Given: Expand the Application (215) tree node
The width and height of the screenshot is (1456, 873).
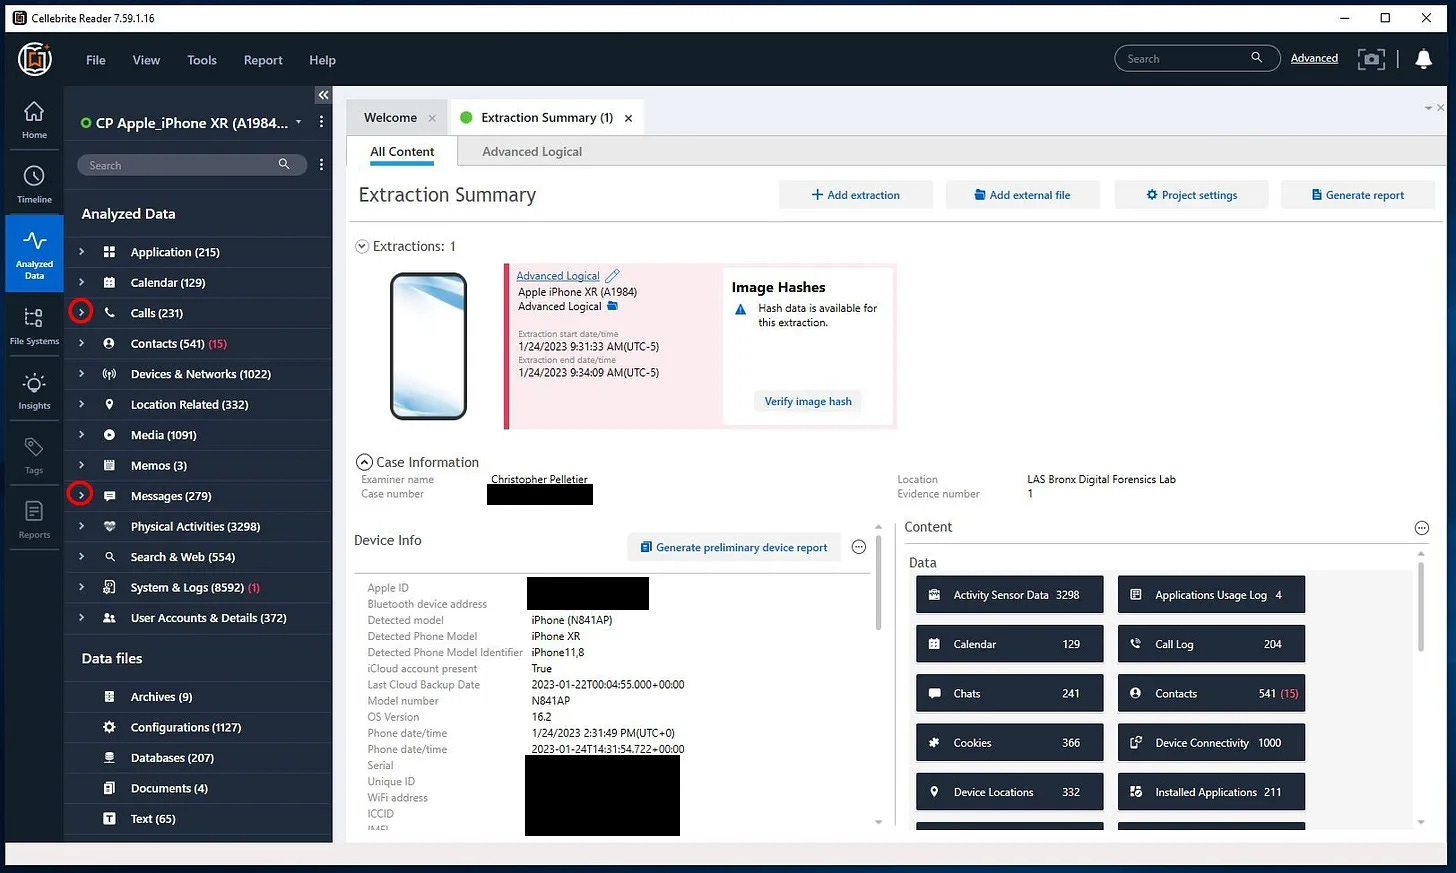Looking at the screenshot, I should pyautogui.click(x=82, y=252).
